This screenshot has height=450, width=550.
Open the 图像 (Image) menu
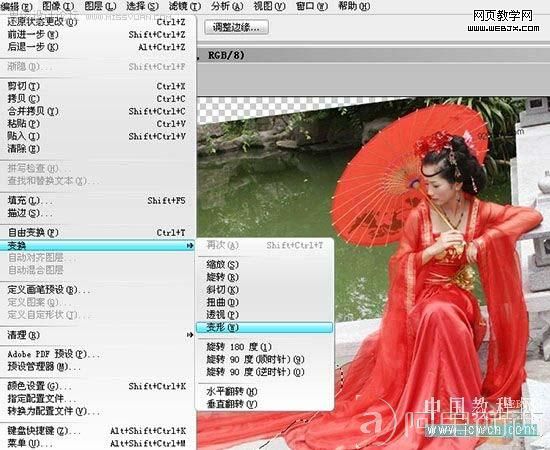click(x=58, y=6)
